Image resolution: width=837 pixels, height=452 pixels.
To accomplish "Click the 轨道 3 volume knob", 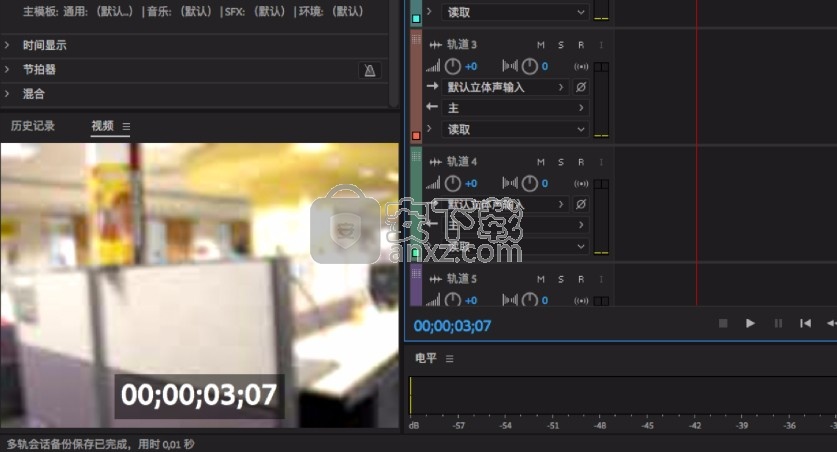I will pyautogui.click(x=453, y=66).
